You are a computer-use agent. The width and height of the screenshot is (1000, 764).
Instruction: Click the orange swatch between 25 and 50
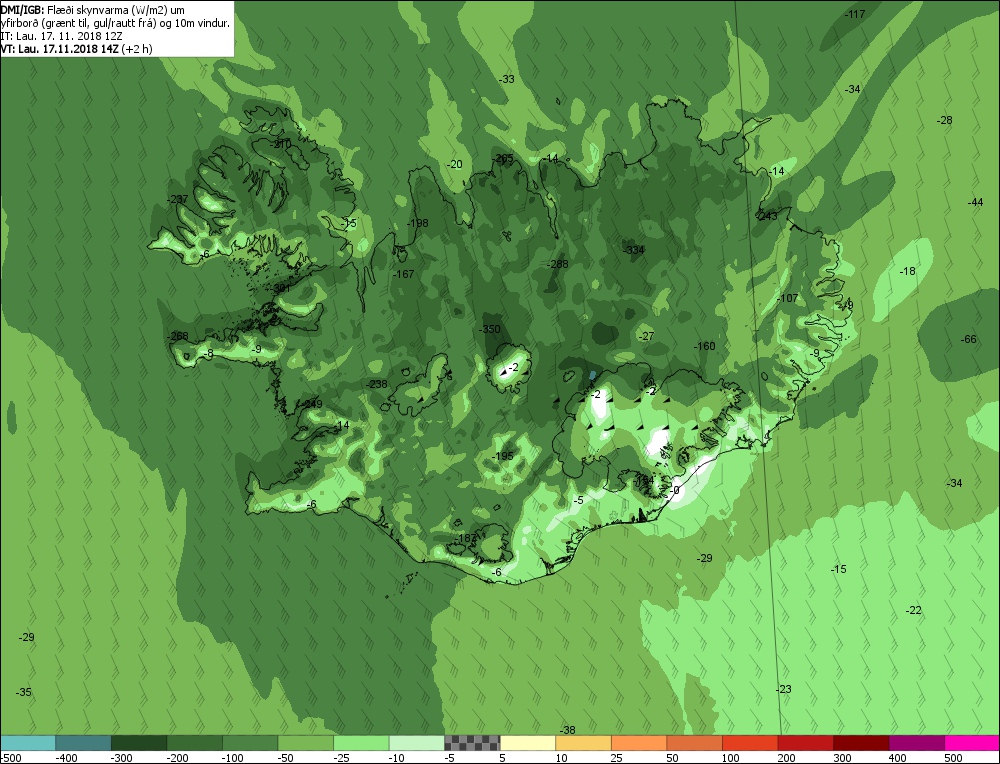click(x=638, y=743)
